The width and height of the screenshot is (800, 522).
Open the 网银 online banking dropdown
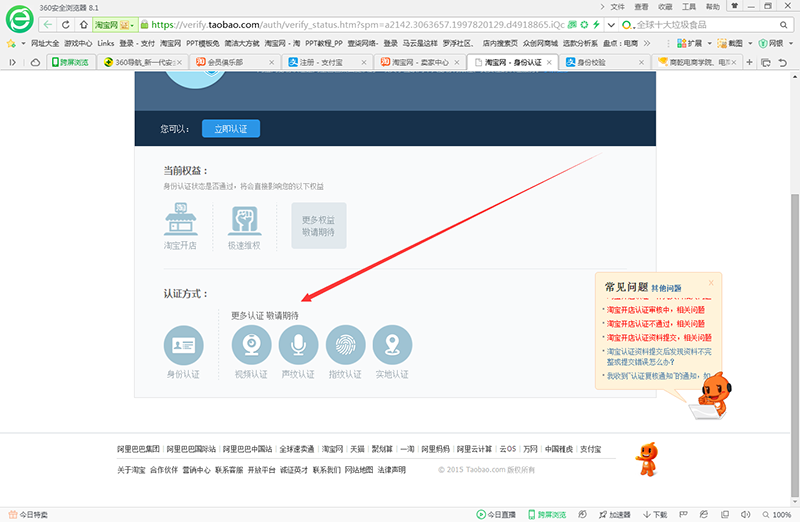(791, 43)
